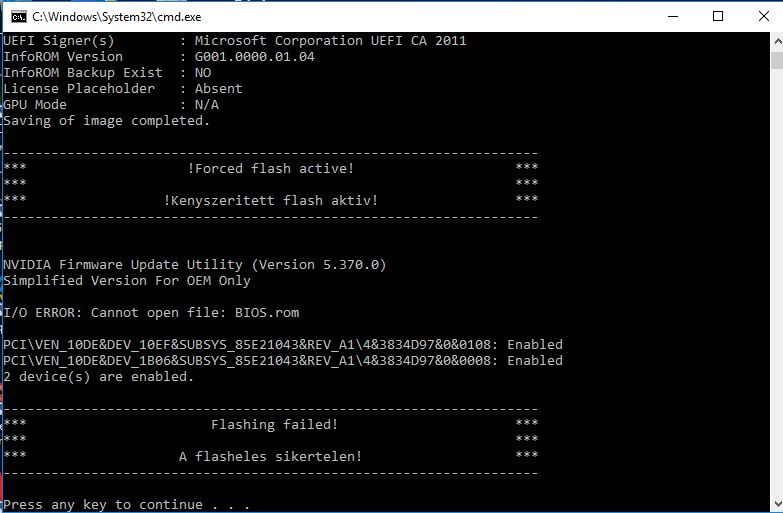
Task: Click the vertical scrollbar thumb
Action: click(777, 60)
